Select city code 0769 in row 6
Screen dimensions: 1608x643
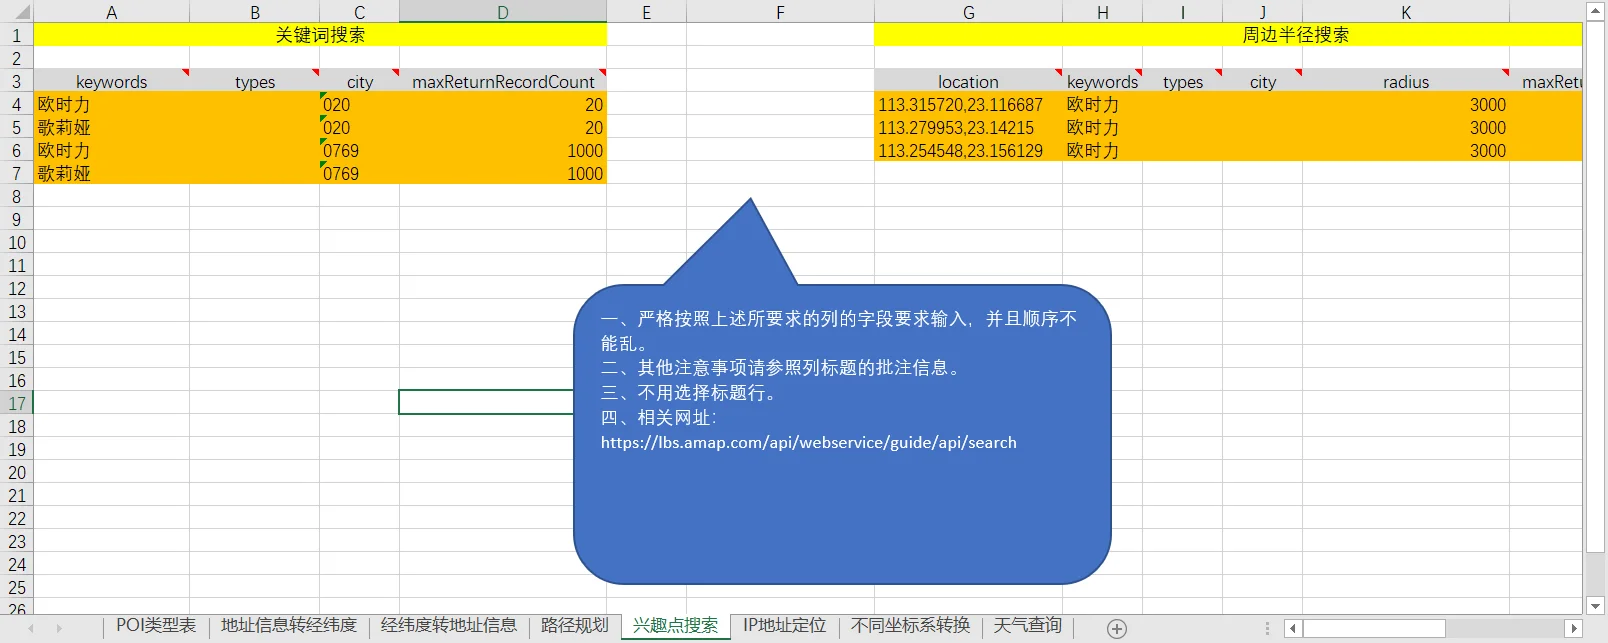[x=359, y=150]
